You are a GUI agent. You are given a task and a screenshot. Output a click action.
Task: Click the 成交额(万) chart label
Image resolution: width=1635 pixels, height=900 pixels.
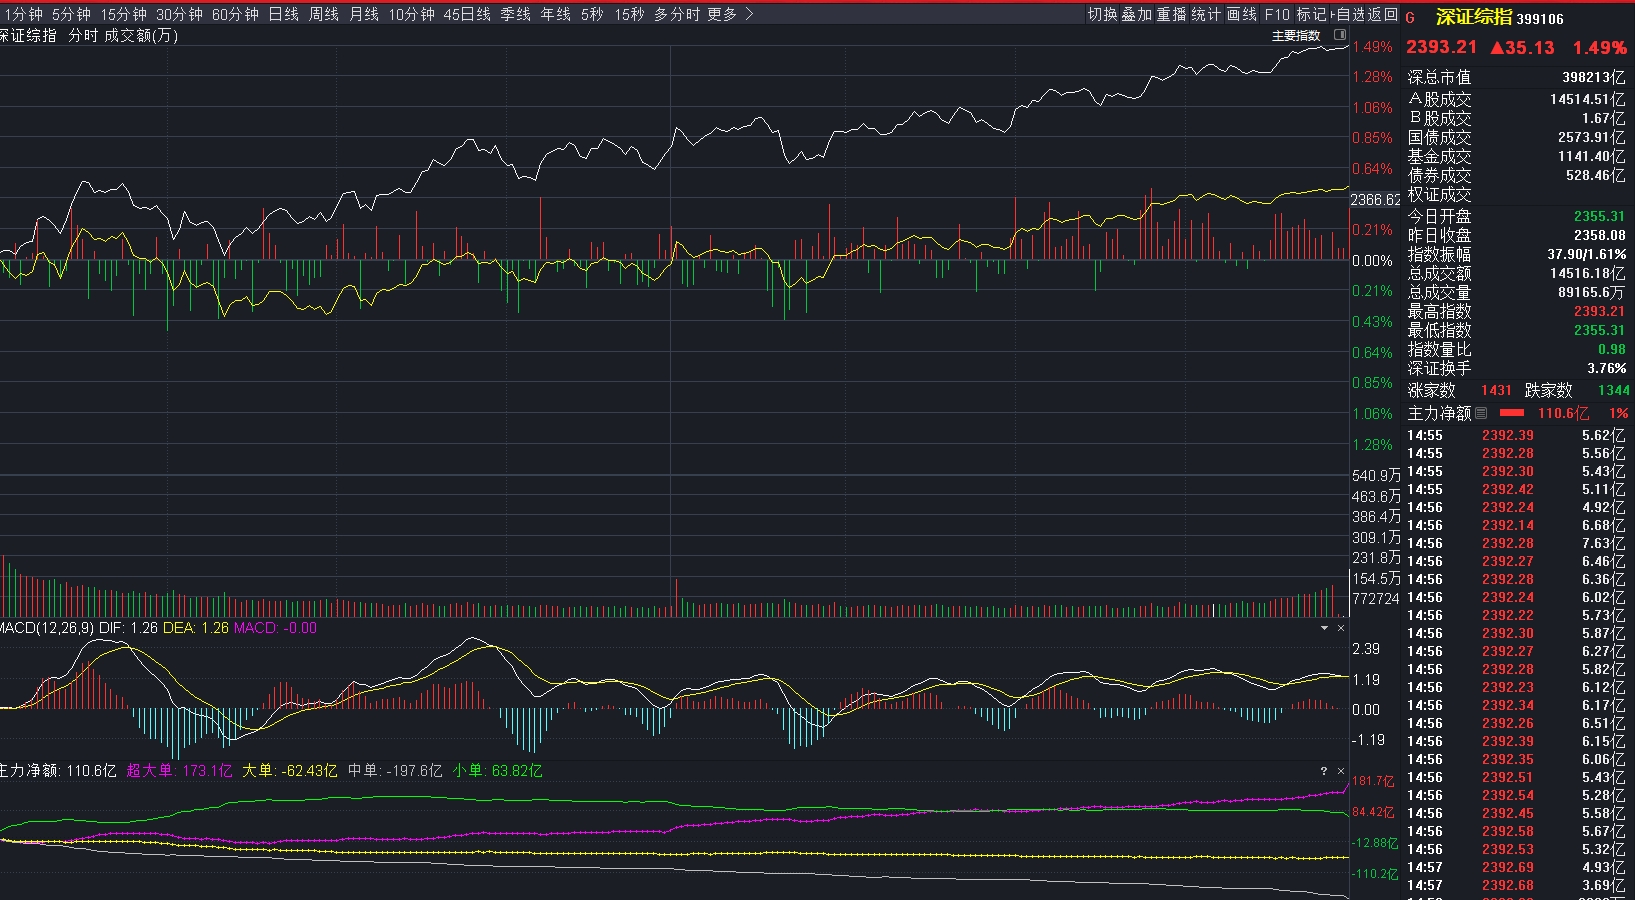pyautogui.click(x=141, y=35)
